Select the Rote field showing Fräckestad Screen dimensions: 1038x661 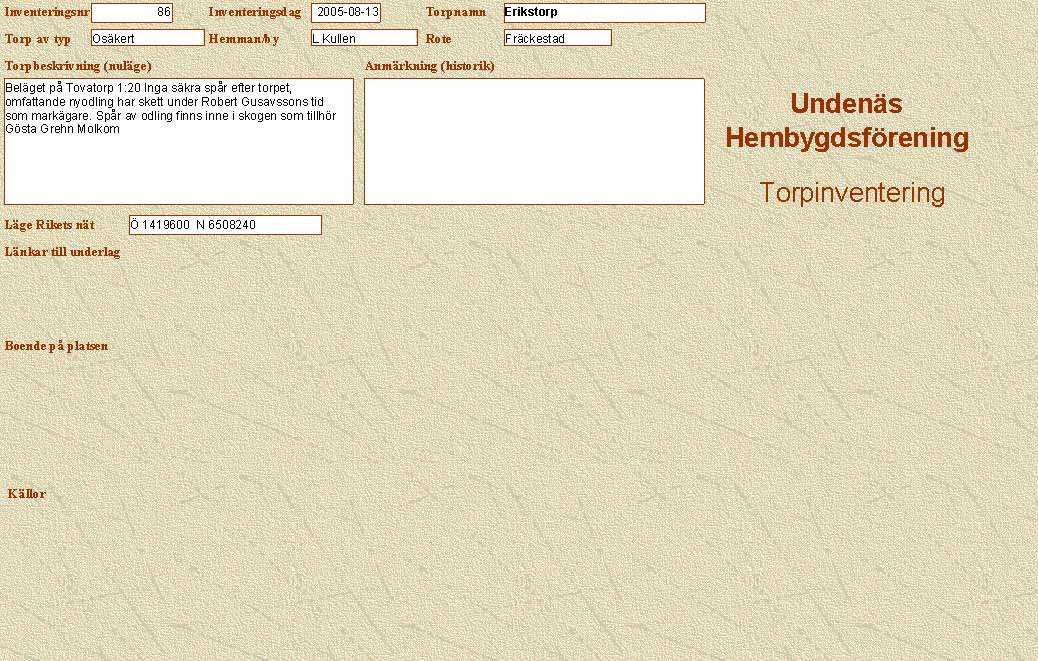(x=557, y=38)
